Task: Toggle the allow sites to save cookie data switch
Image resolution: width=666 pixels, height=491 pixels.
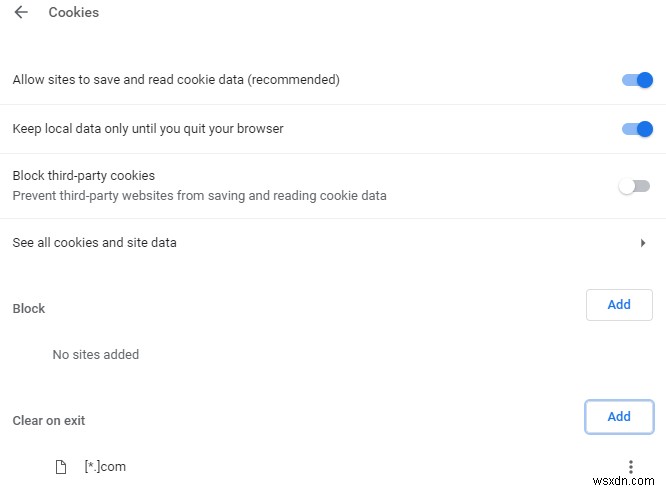Action: pos(636,80)
